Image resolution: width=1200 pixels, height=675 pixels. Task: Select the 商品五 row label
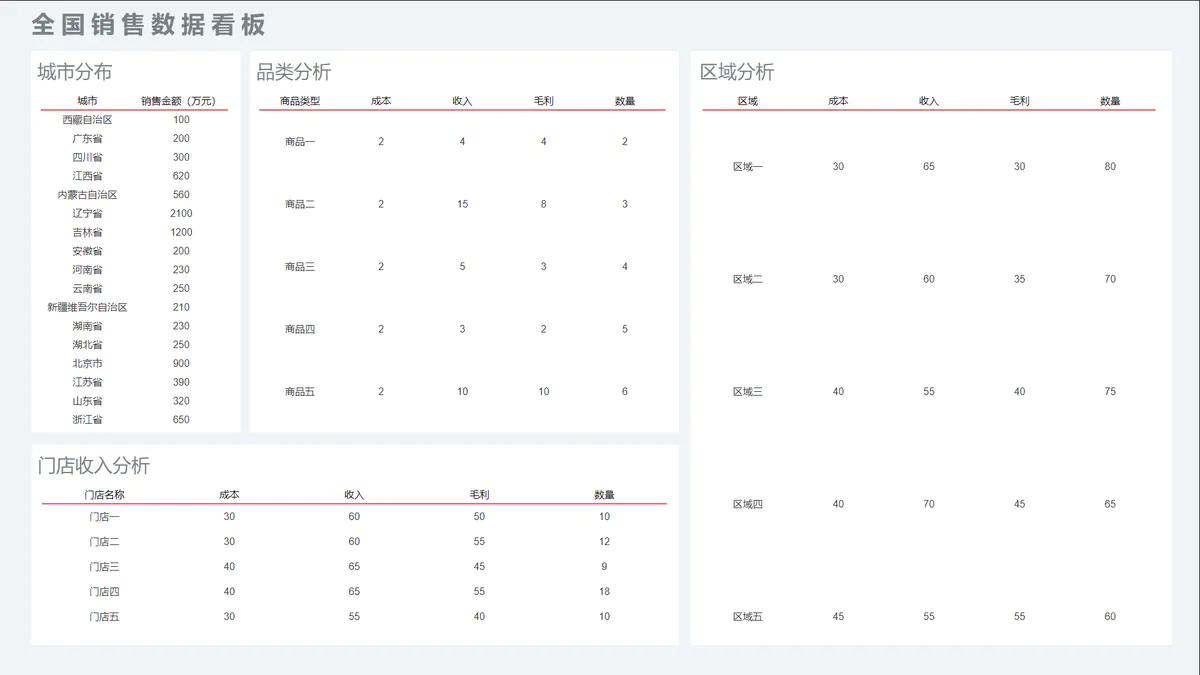click(300, 392)
